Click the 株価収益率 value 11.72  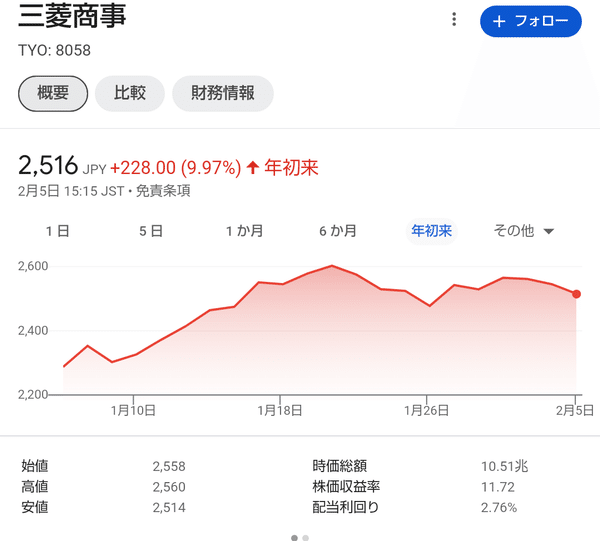(498, 487)
